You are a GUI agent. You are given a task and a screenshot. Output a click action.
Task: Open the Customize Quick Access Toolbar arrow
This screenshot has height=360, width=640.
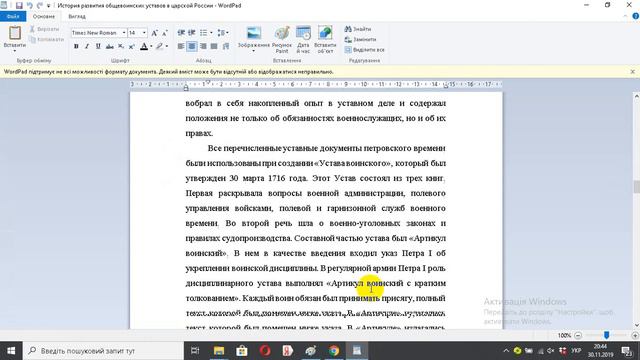(49, 6)
